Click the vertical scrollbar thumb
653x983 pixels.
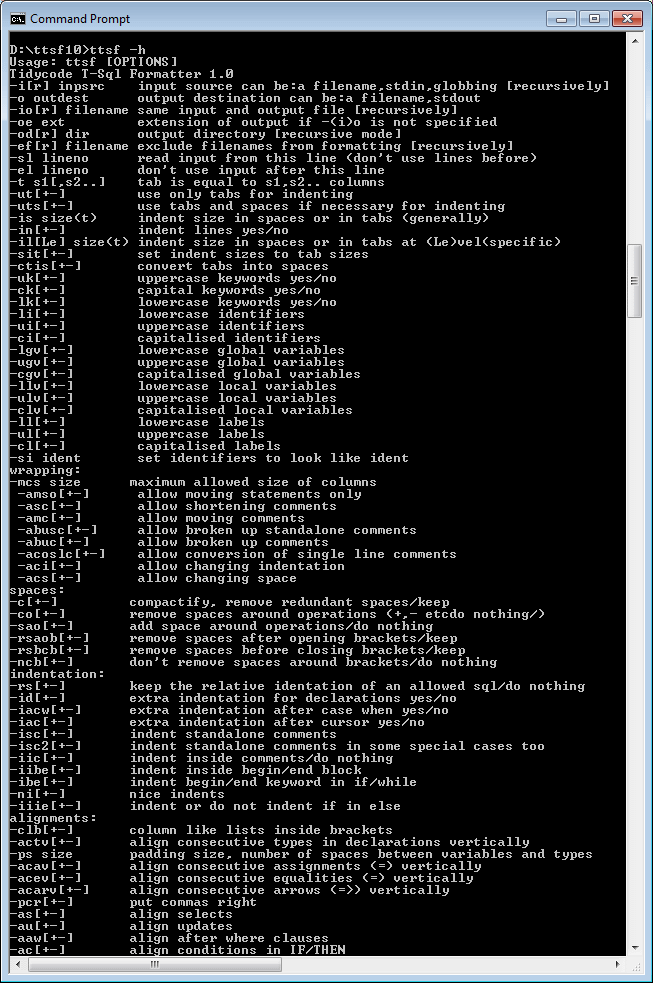point(635,281)
